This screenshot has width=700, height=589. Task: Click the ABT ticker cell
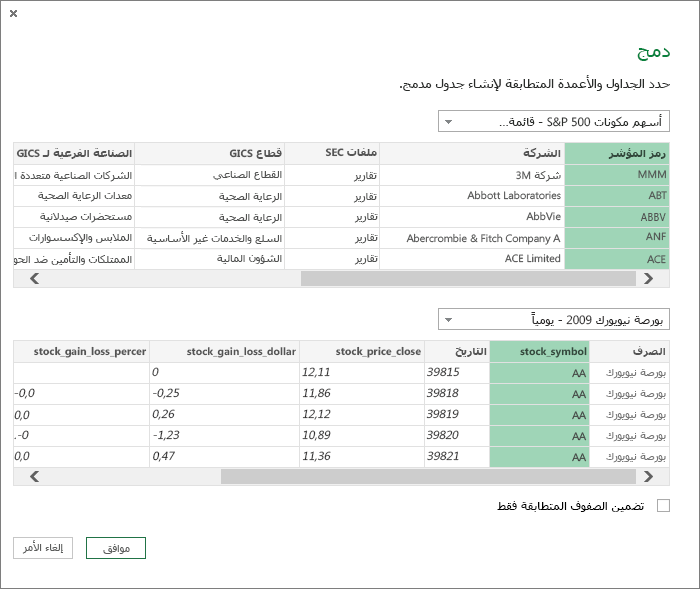pyautogui.click(x=617, y=196)
